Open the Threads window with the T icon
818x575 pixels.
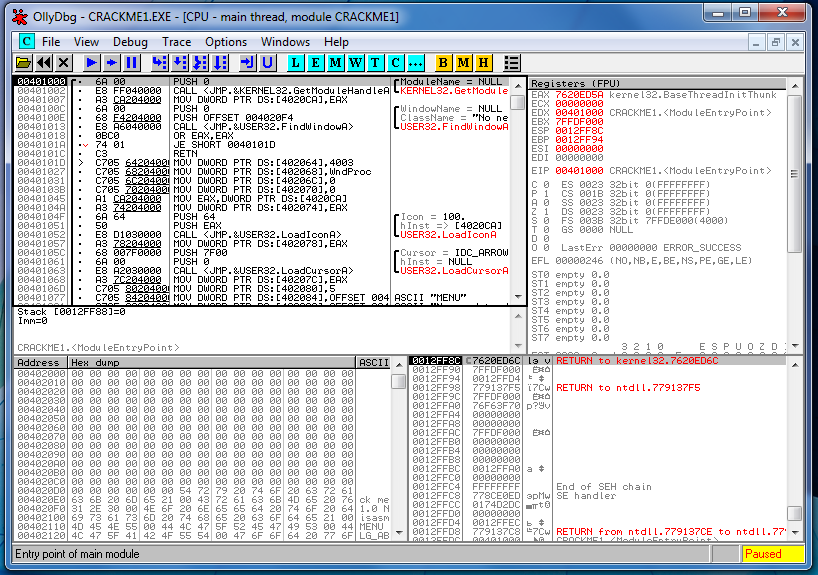point(375,63)
